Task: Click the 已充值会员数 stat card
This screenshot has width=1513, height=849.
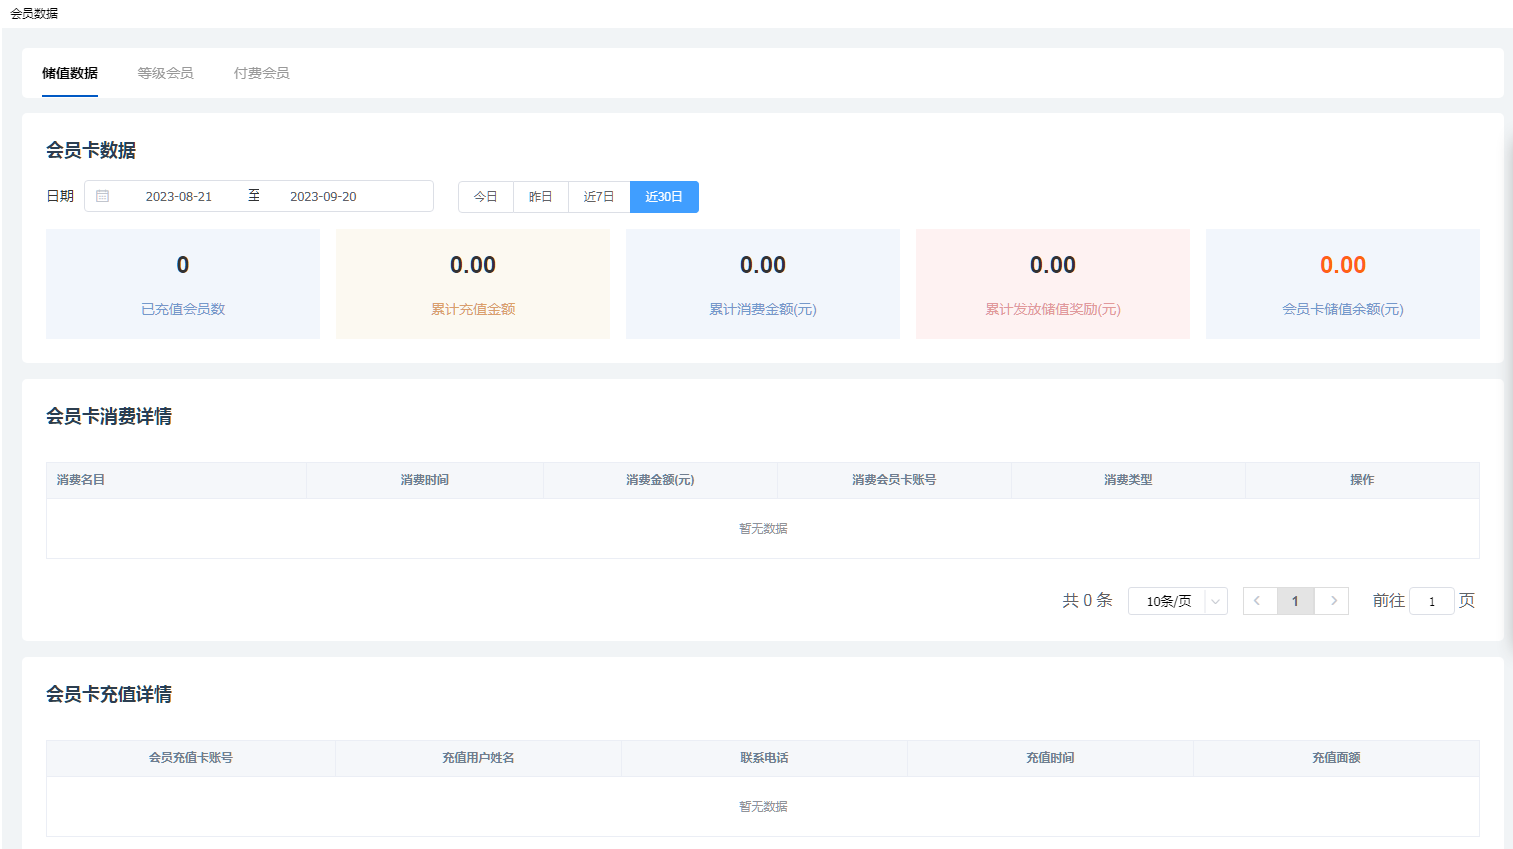Action: [183, 284]
